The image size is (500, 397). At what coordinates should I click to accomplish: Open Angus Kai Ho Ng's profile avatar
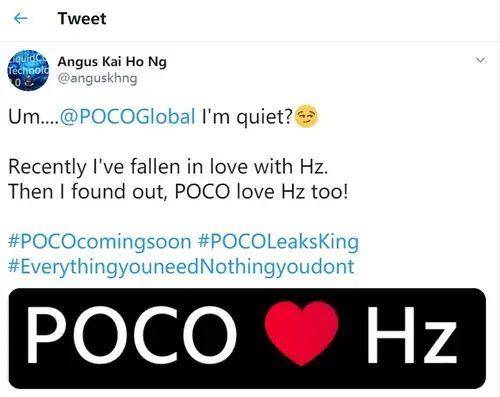[x=28, y=70]
